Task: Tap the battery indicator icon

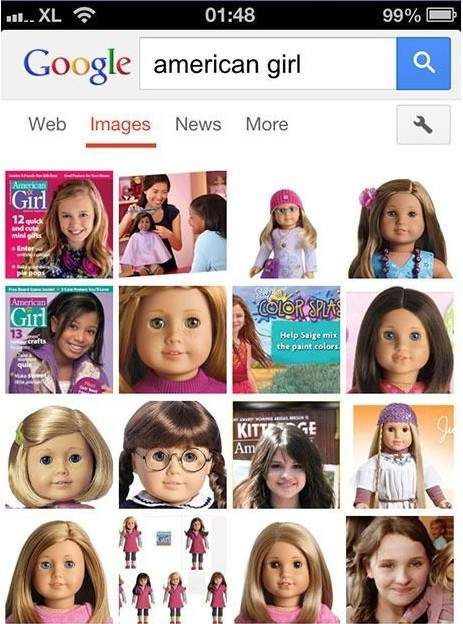Action: click(x=441, y=15)
